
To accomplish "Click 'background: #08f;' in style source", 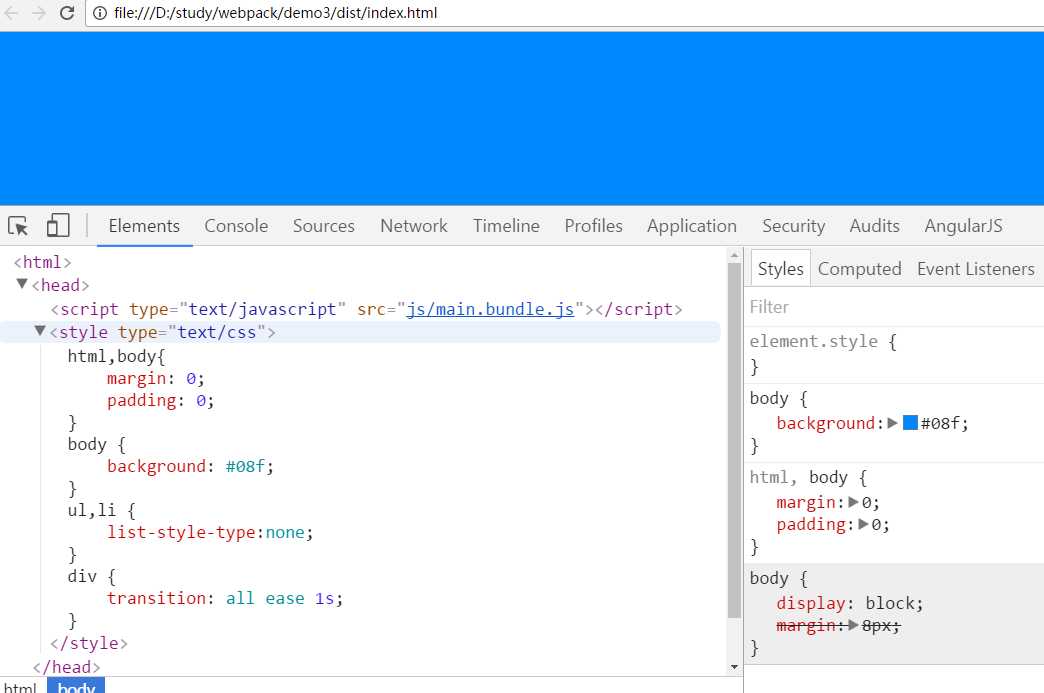I will click(190, 466).
